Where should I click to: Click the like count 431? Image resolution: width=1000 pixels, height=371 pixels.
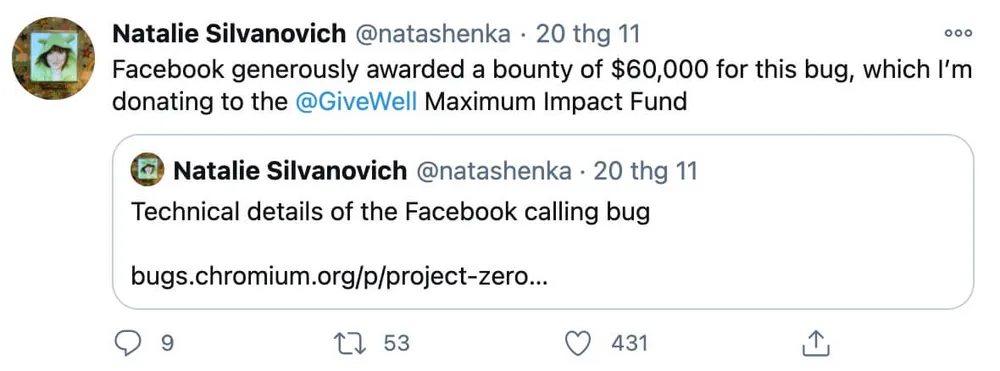[x=629, y=344]
